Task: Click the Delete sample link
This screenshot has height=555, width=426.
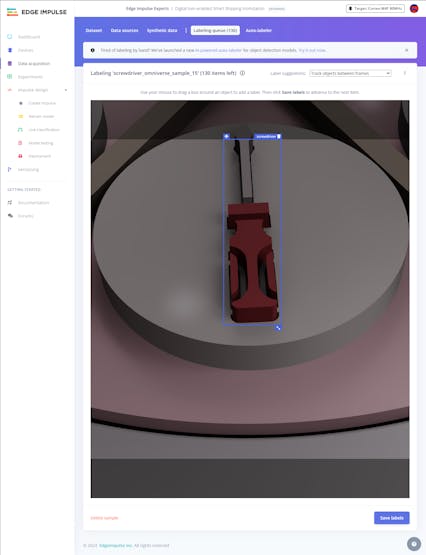Action: (104, 518)
